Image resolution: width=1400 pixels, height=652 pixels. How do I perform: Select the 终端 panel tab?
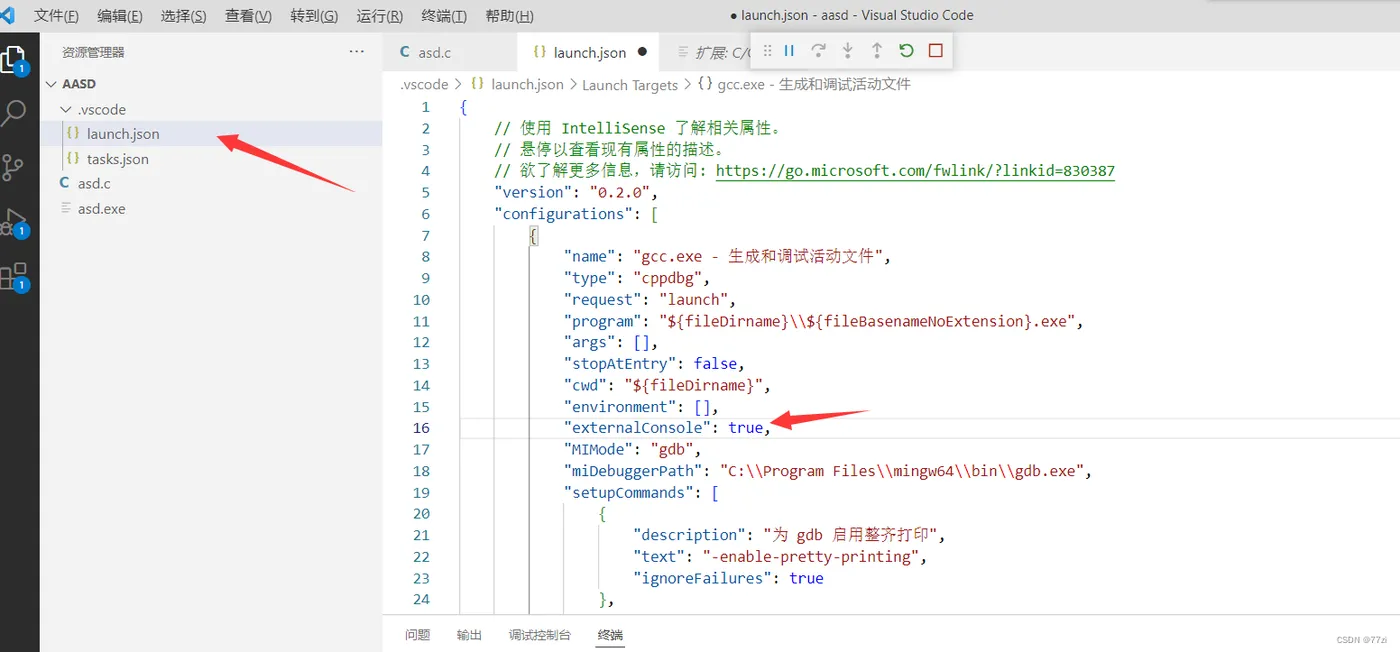(x=610, y=635)
